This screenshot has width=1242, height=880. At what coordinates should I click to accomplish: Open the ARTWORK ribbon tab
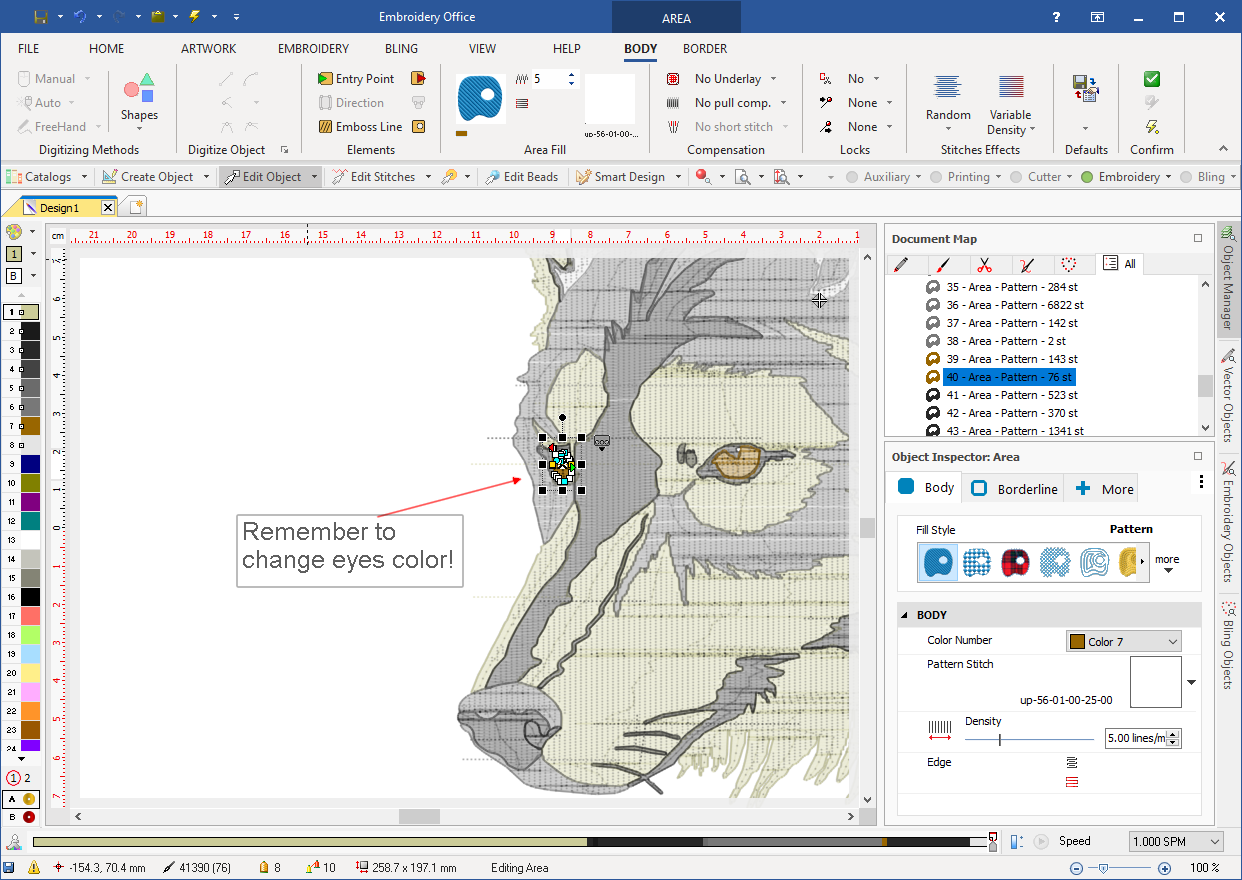pyautogui.click(x=208, y=49)
